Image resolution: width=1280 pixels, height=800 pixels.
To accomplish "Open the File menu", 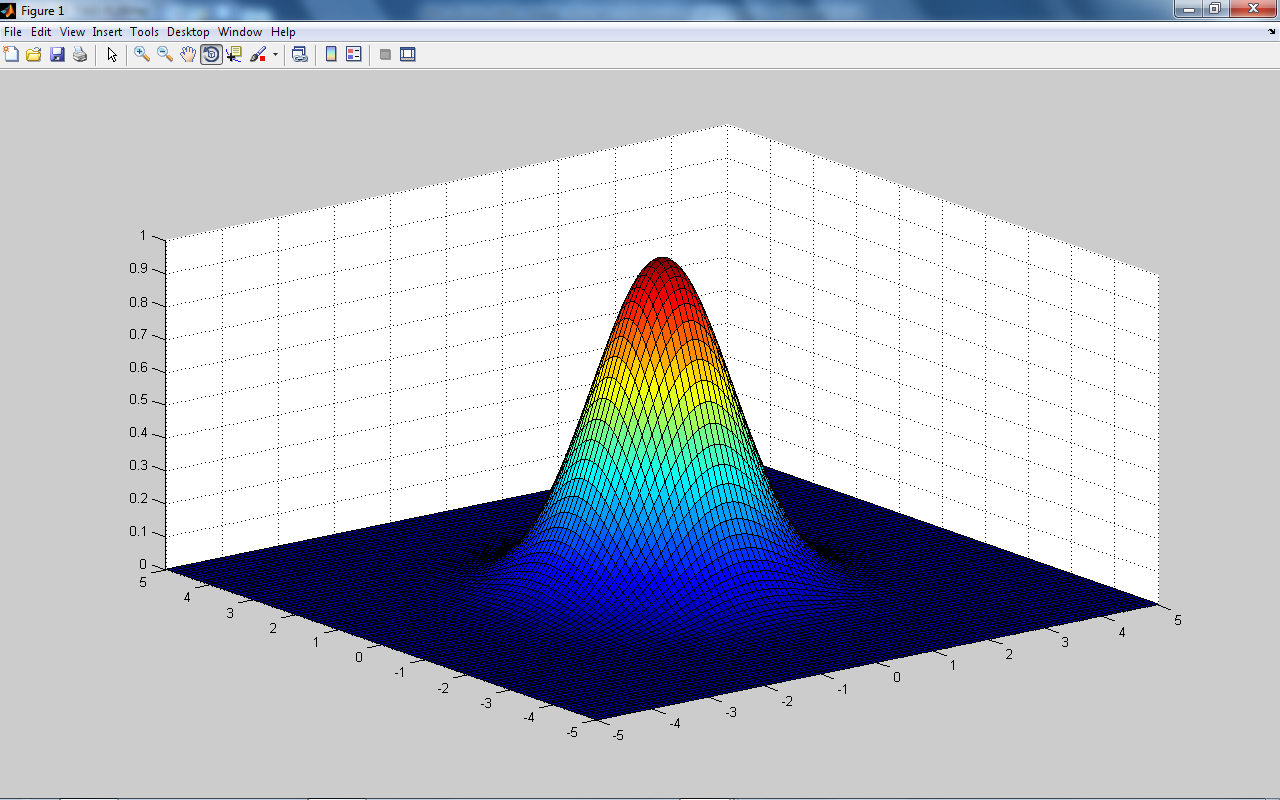I will click(13, 32).
